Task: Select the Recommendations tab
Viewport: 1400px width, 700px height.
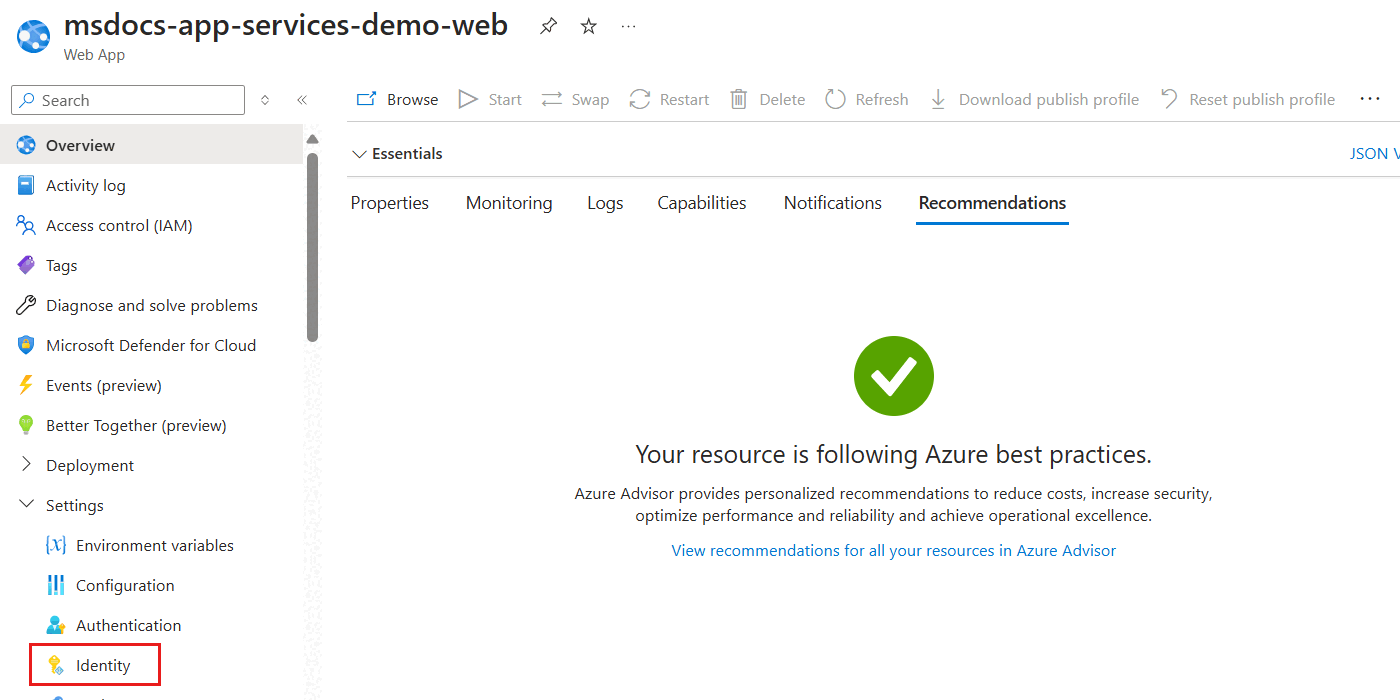Action: pos(992,203)
